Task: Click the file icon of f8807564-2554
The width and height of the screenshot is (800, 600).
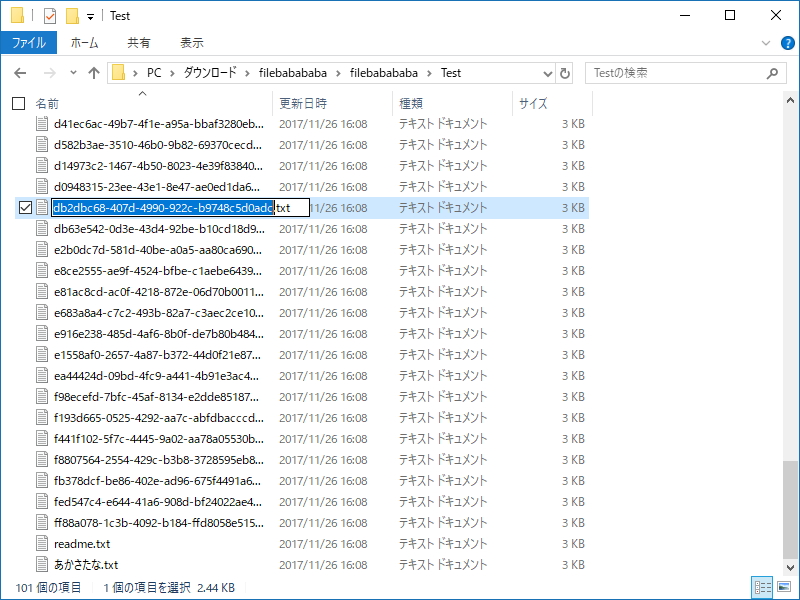Action: [42, 460]
